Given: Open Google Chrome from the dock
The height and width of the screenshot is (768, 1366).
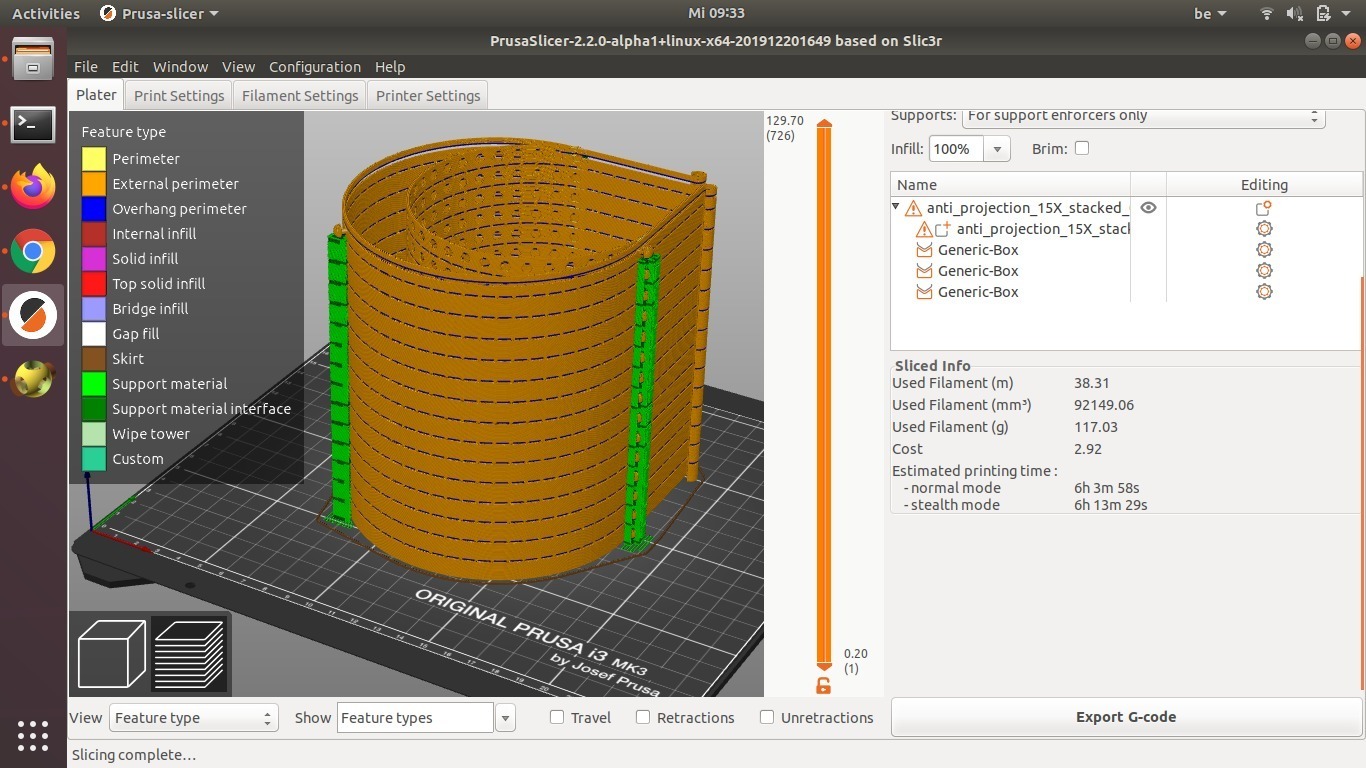Looking at the screenshot, I should pos(33,252).
